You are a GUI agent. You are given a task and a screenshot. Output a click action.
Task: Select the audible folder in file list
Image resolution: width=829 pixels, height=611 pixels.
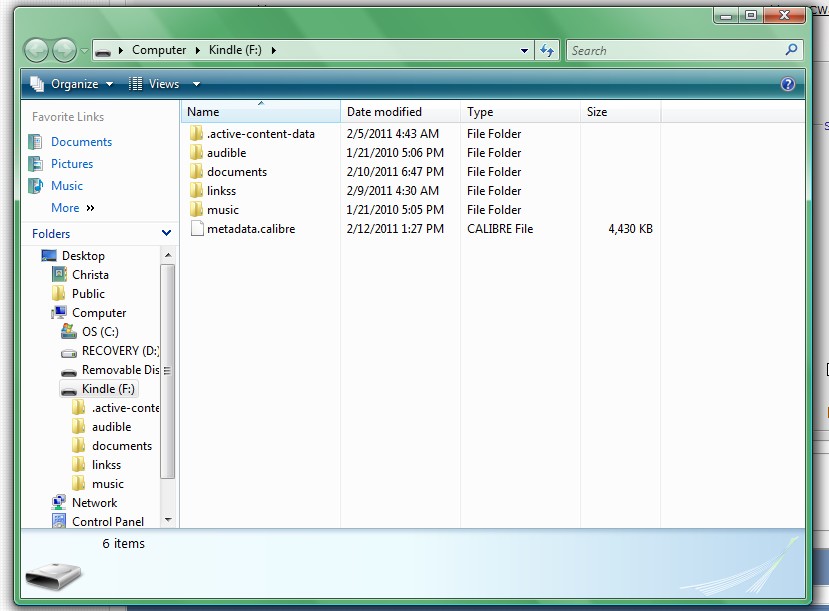(226, 153)
